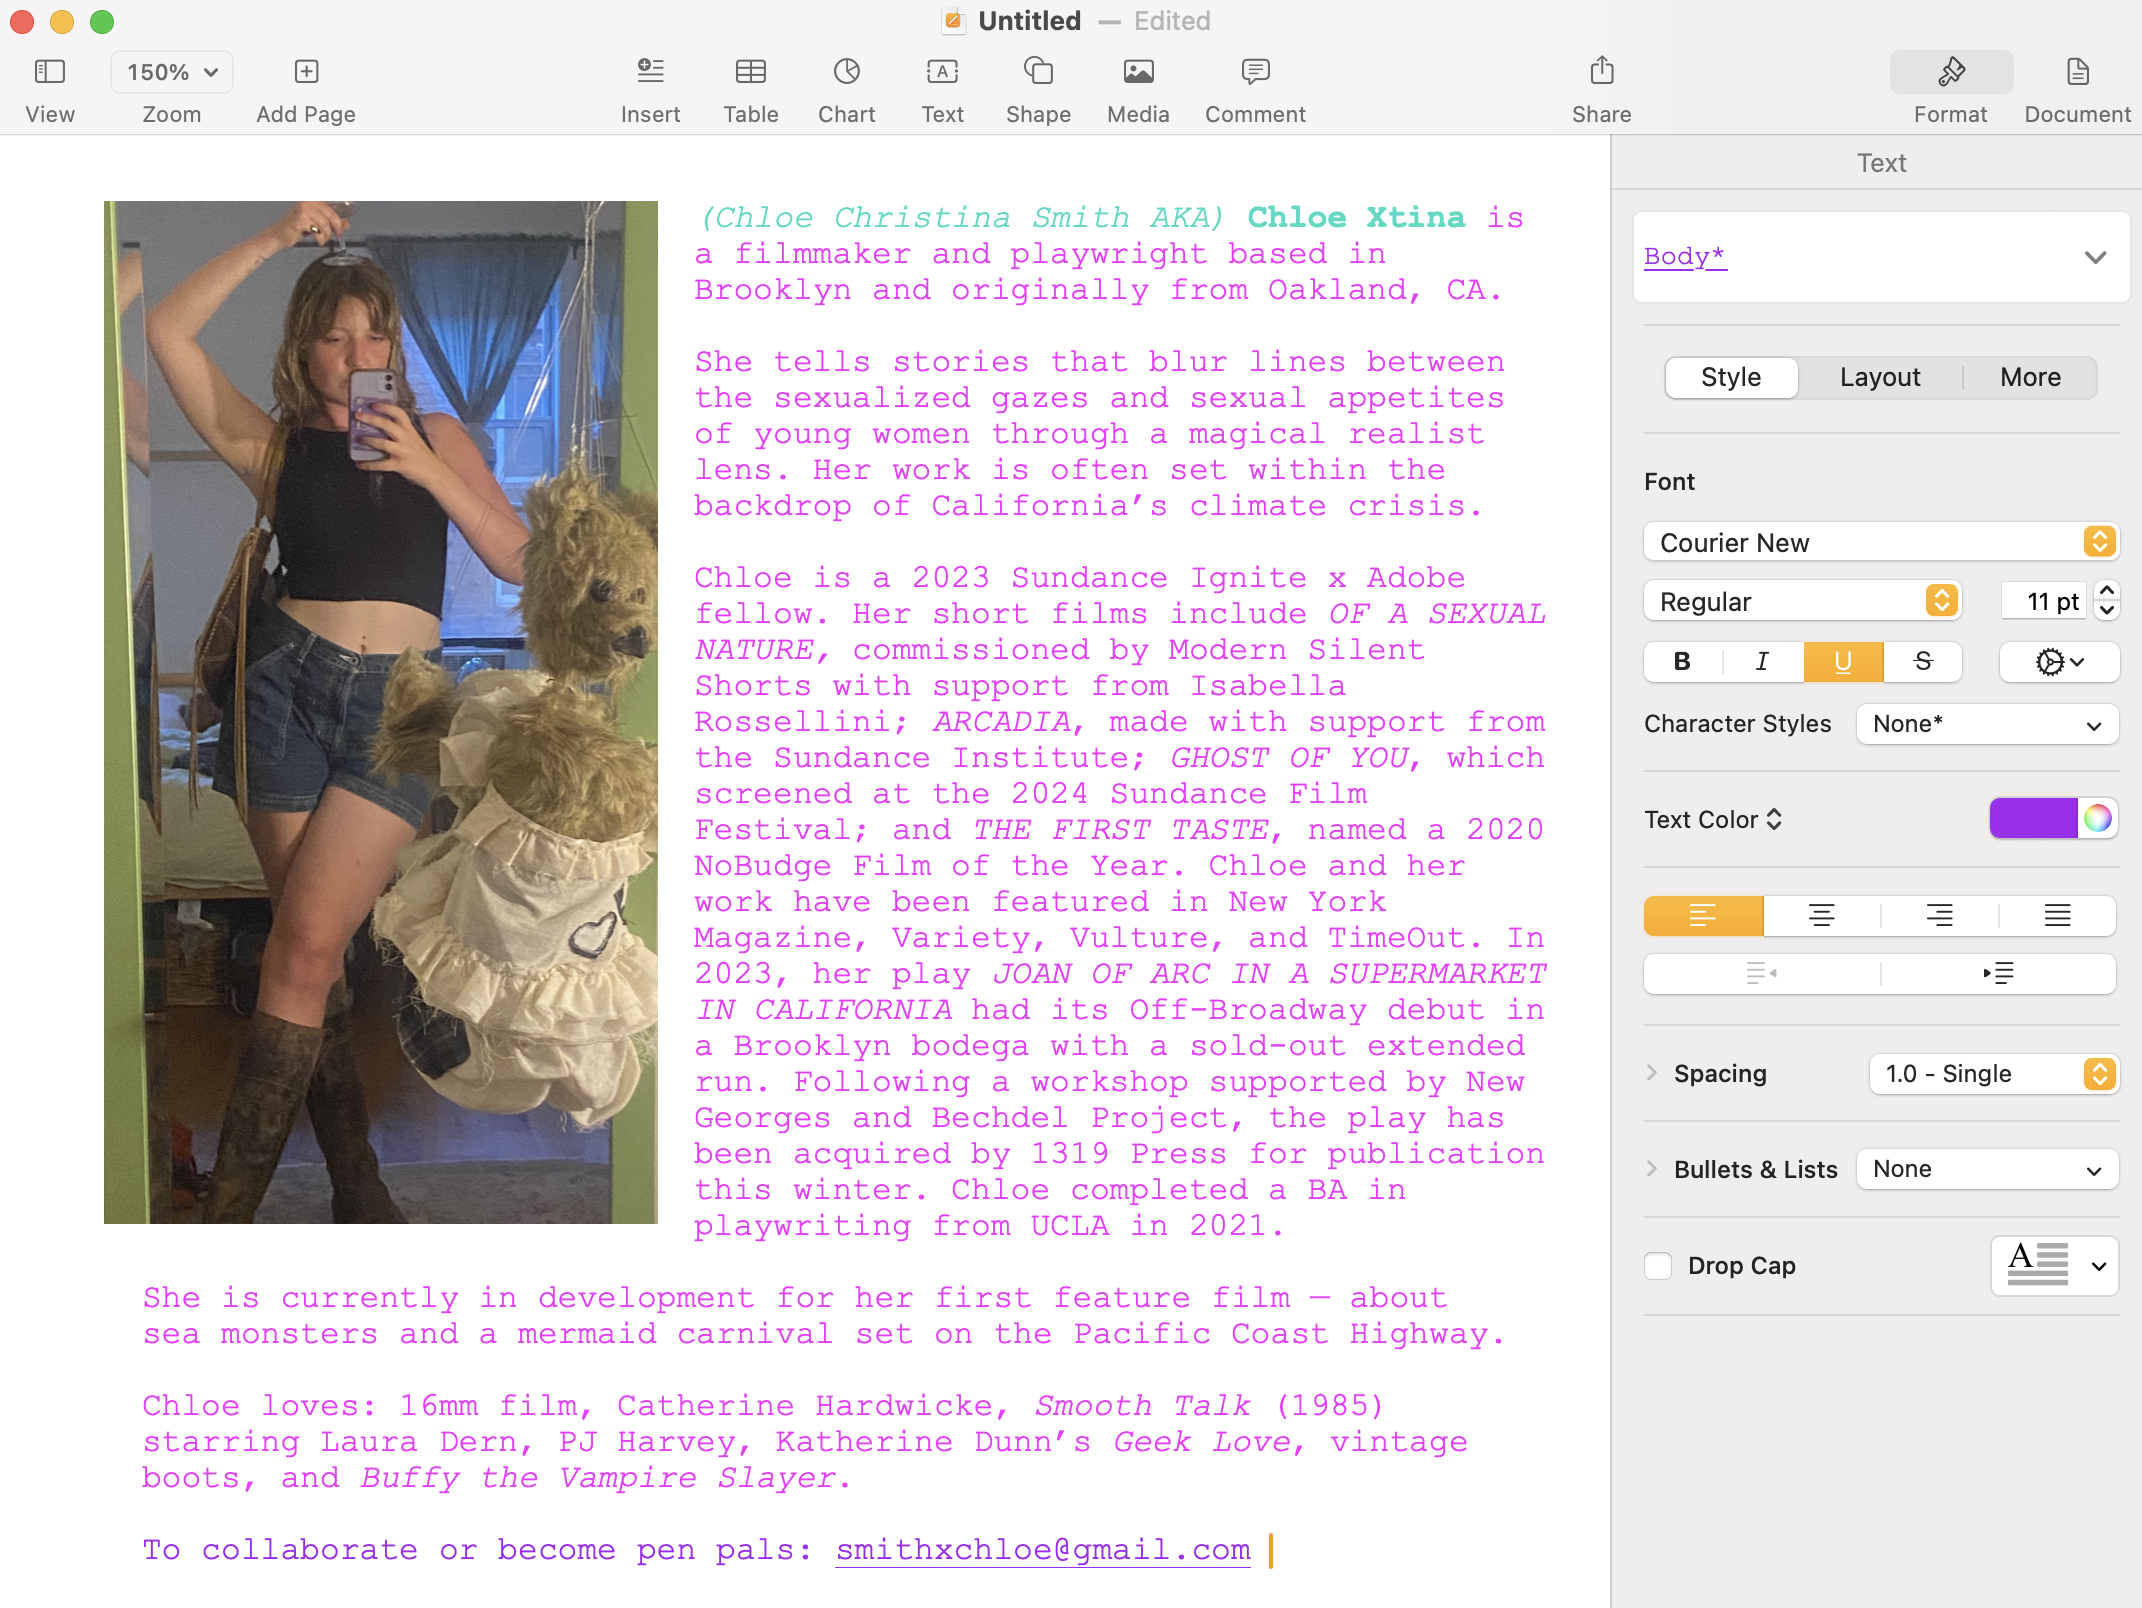
Task: Click the Comment toolbar icon
Action: [x=1254, y=72]
